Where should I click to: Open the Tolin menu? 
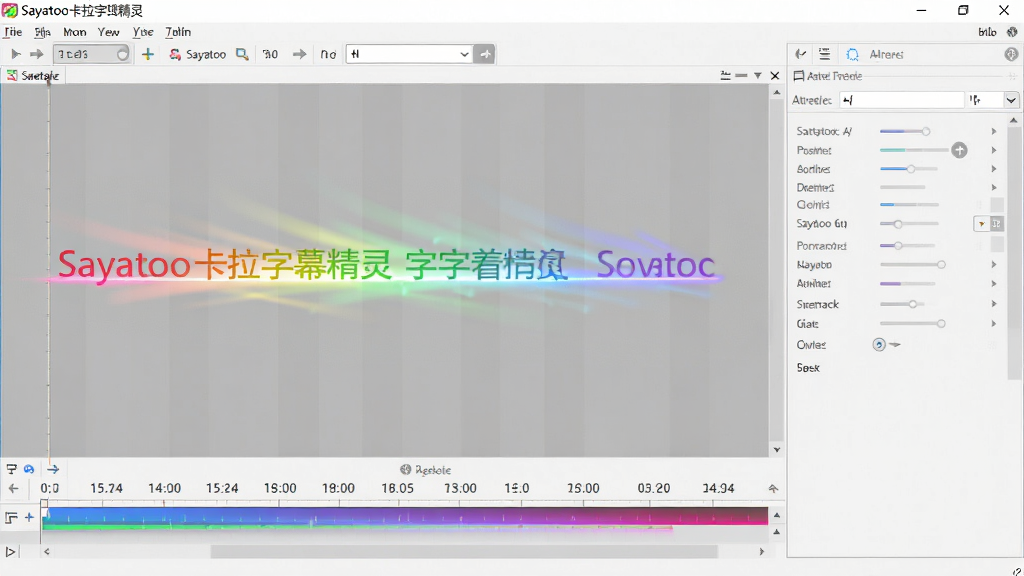(178, 32)
